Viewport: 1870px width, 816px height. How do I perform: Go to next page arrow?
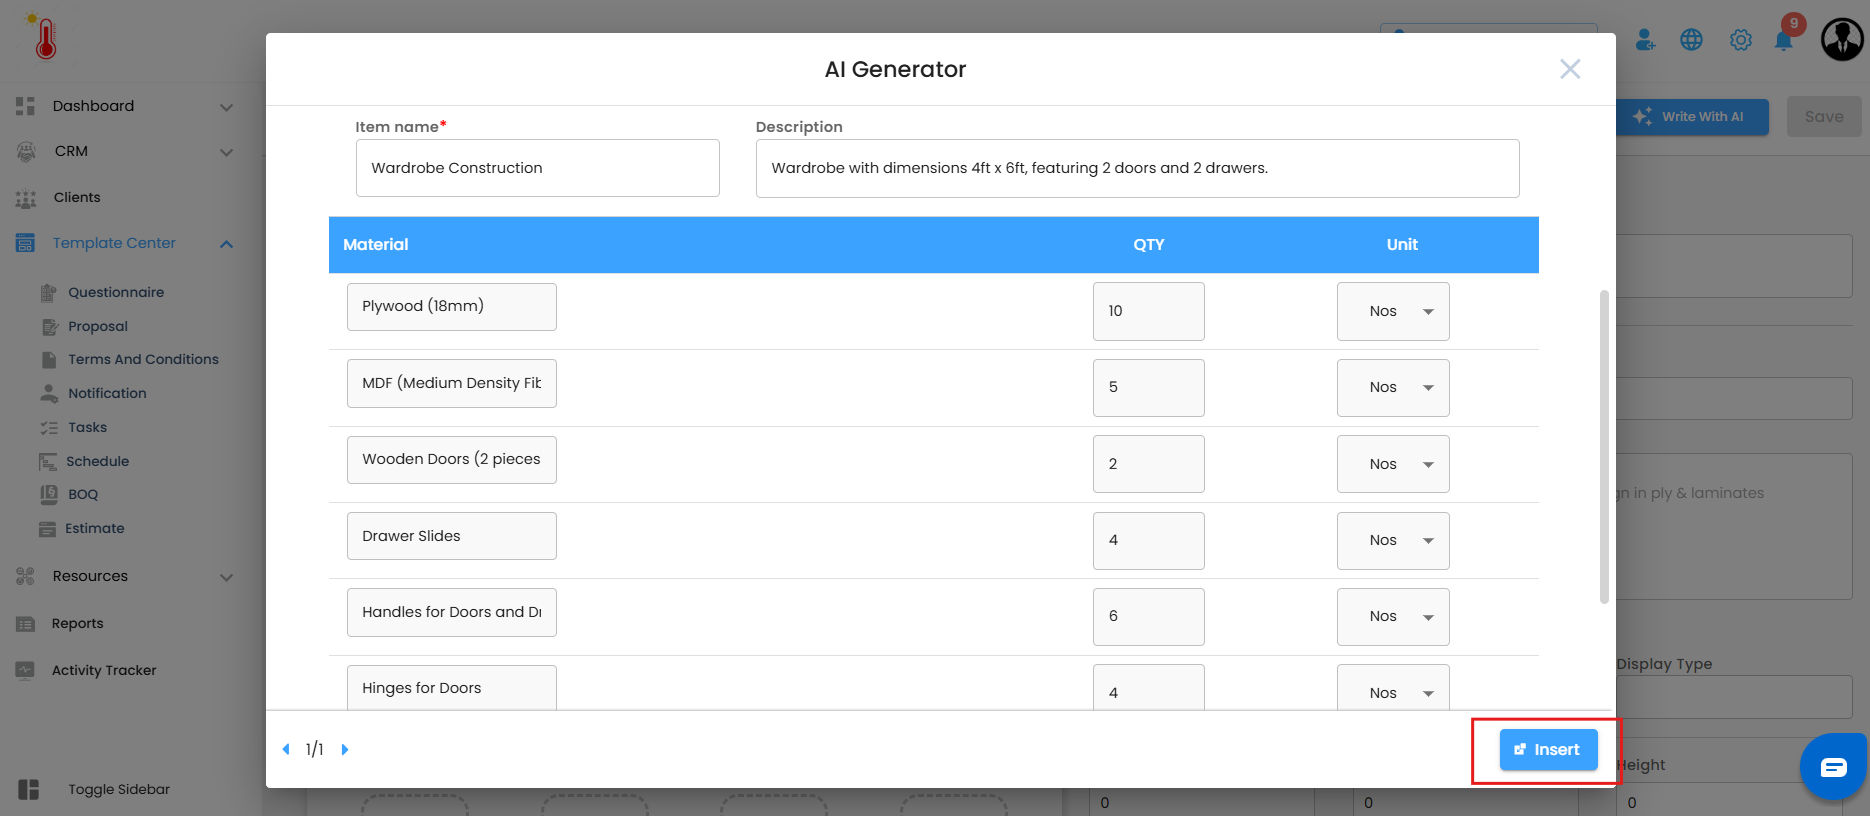pyautogui.click(x=345, y=749)
